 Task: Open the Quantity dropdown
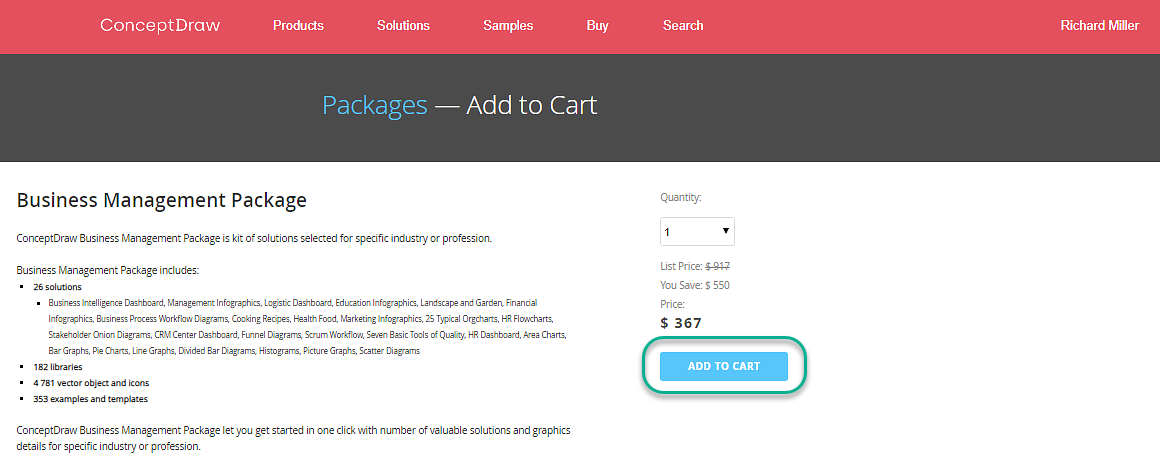point(697,232)
